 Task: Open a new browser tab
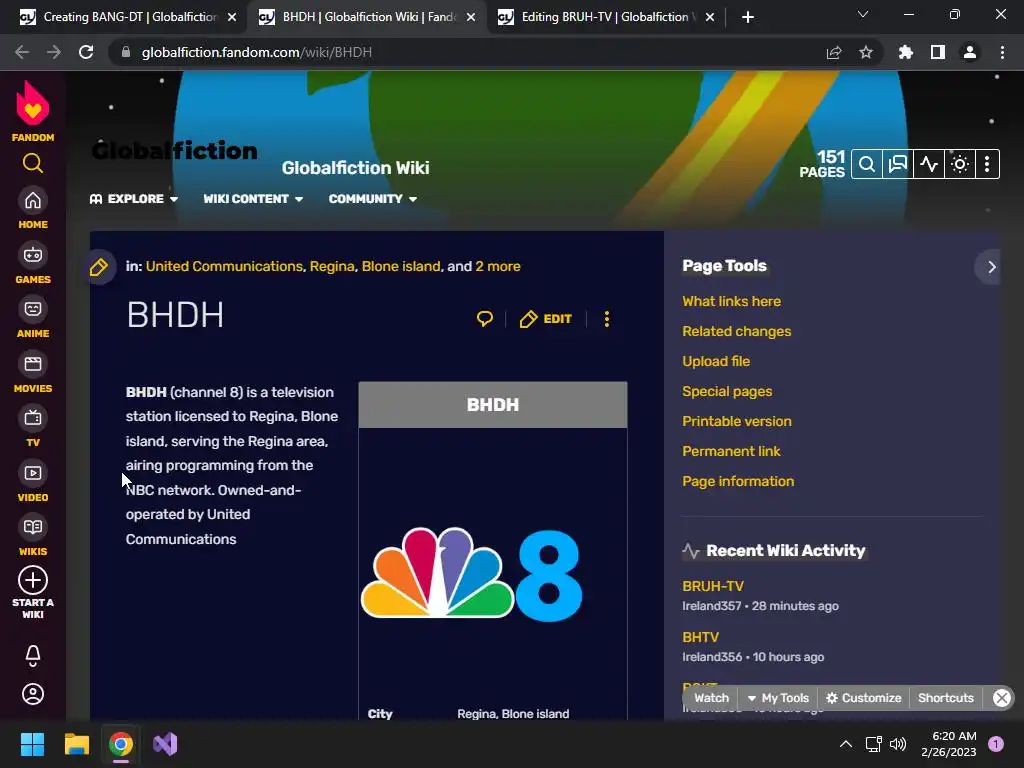(x=748, y=17)
